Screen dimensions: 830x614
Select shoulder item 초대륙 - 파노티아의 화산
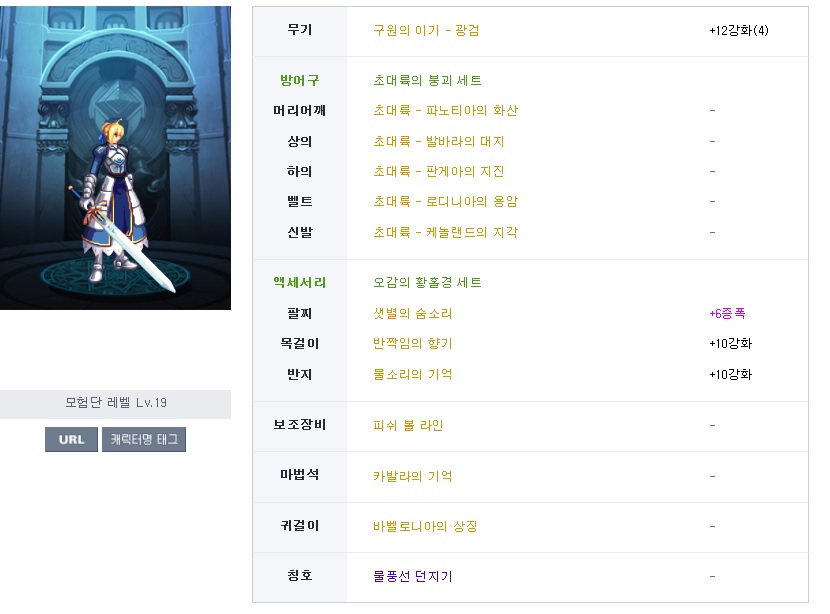click(445, 111)
